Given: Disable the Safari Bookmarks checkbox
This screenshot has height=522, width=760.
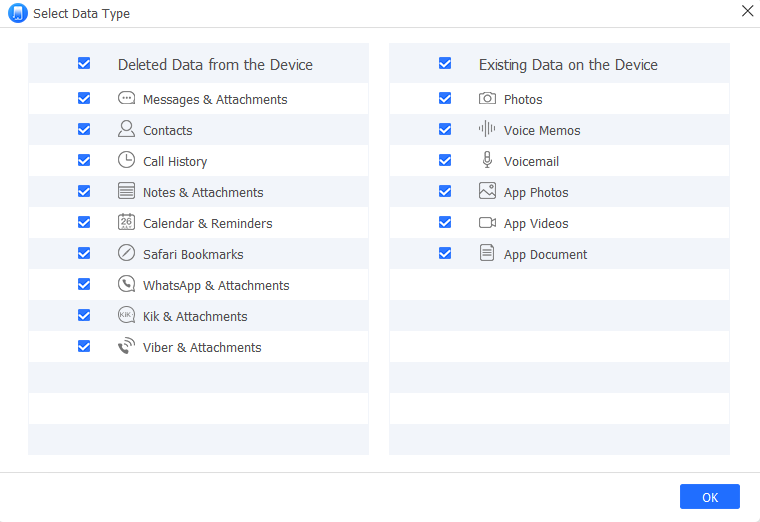Looking at the screenshot, I should [x=84, y=253].
